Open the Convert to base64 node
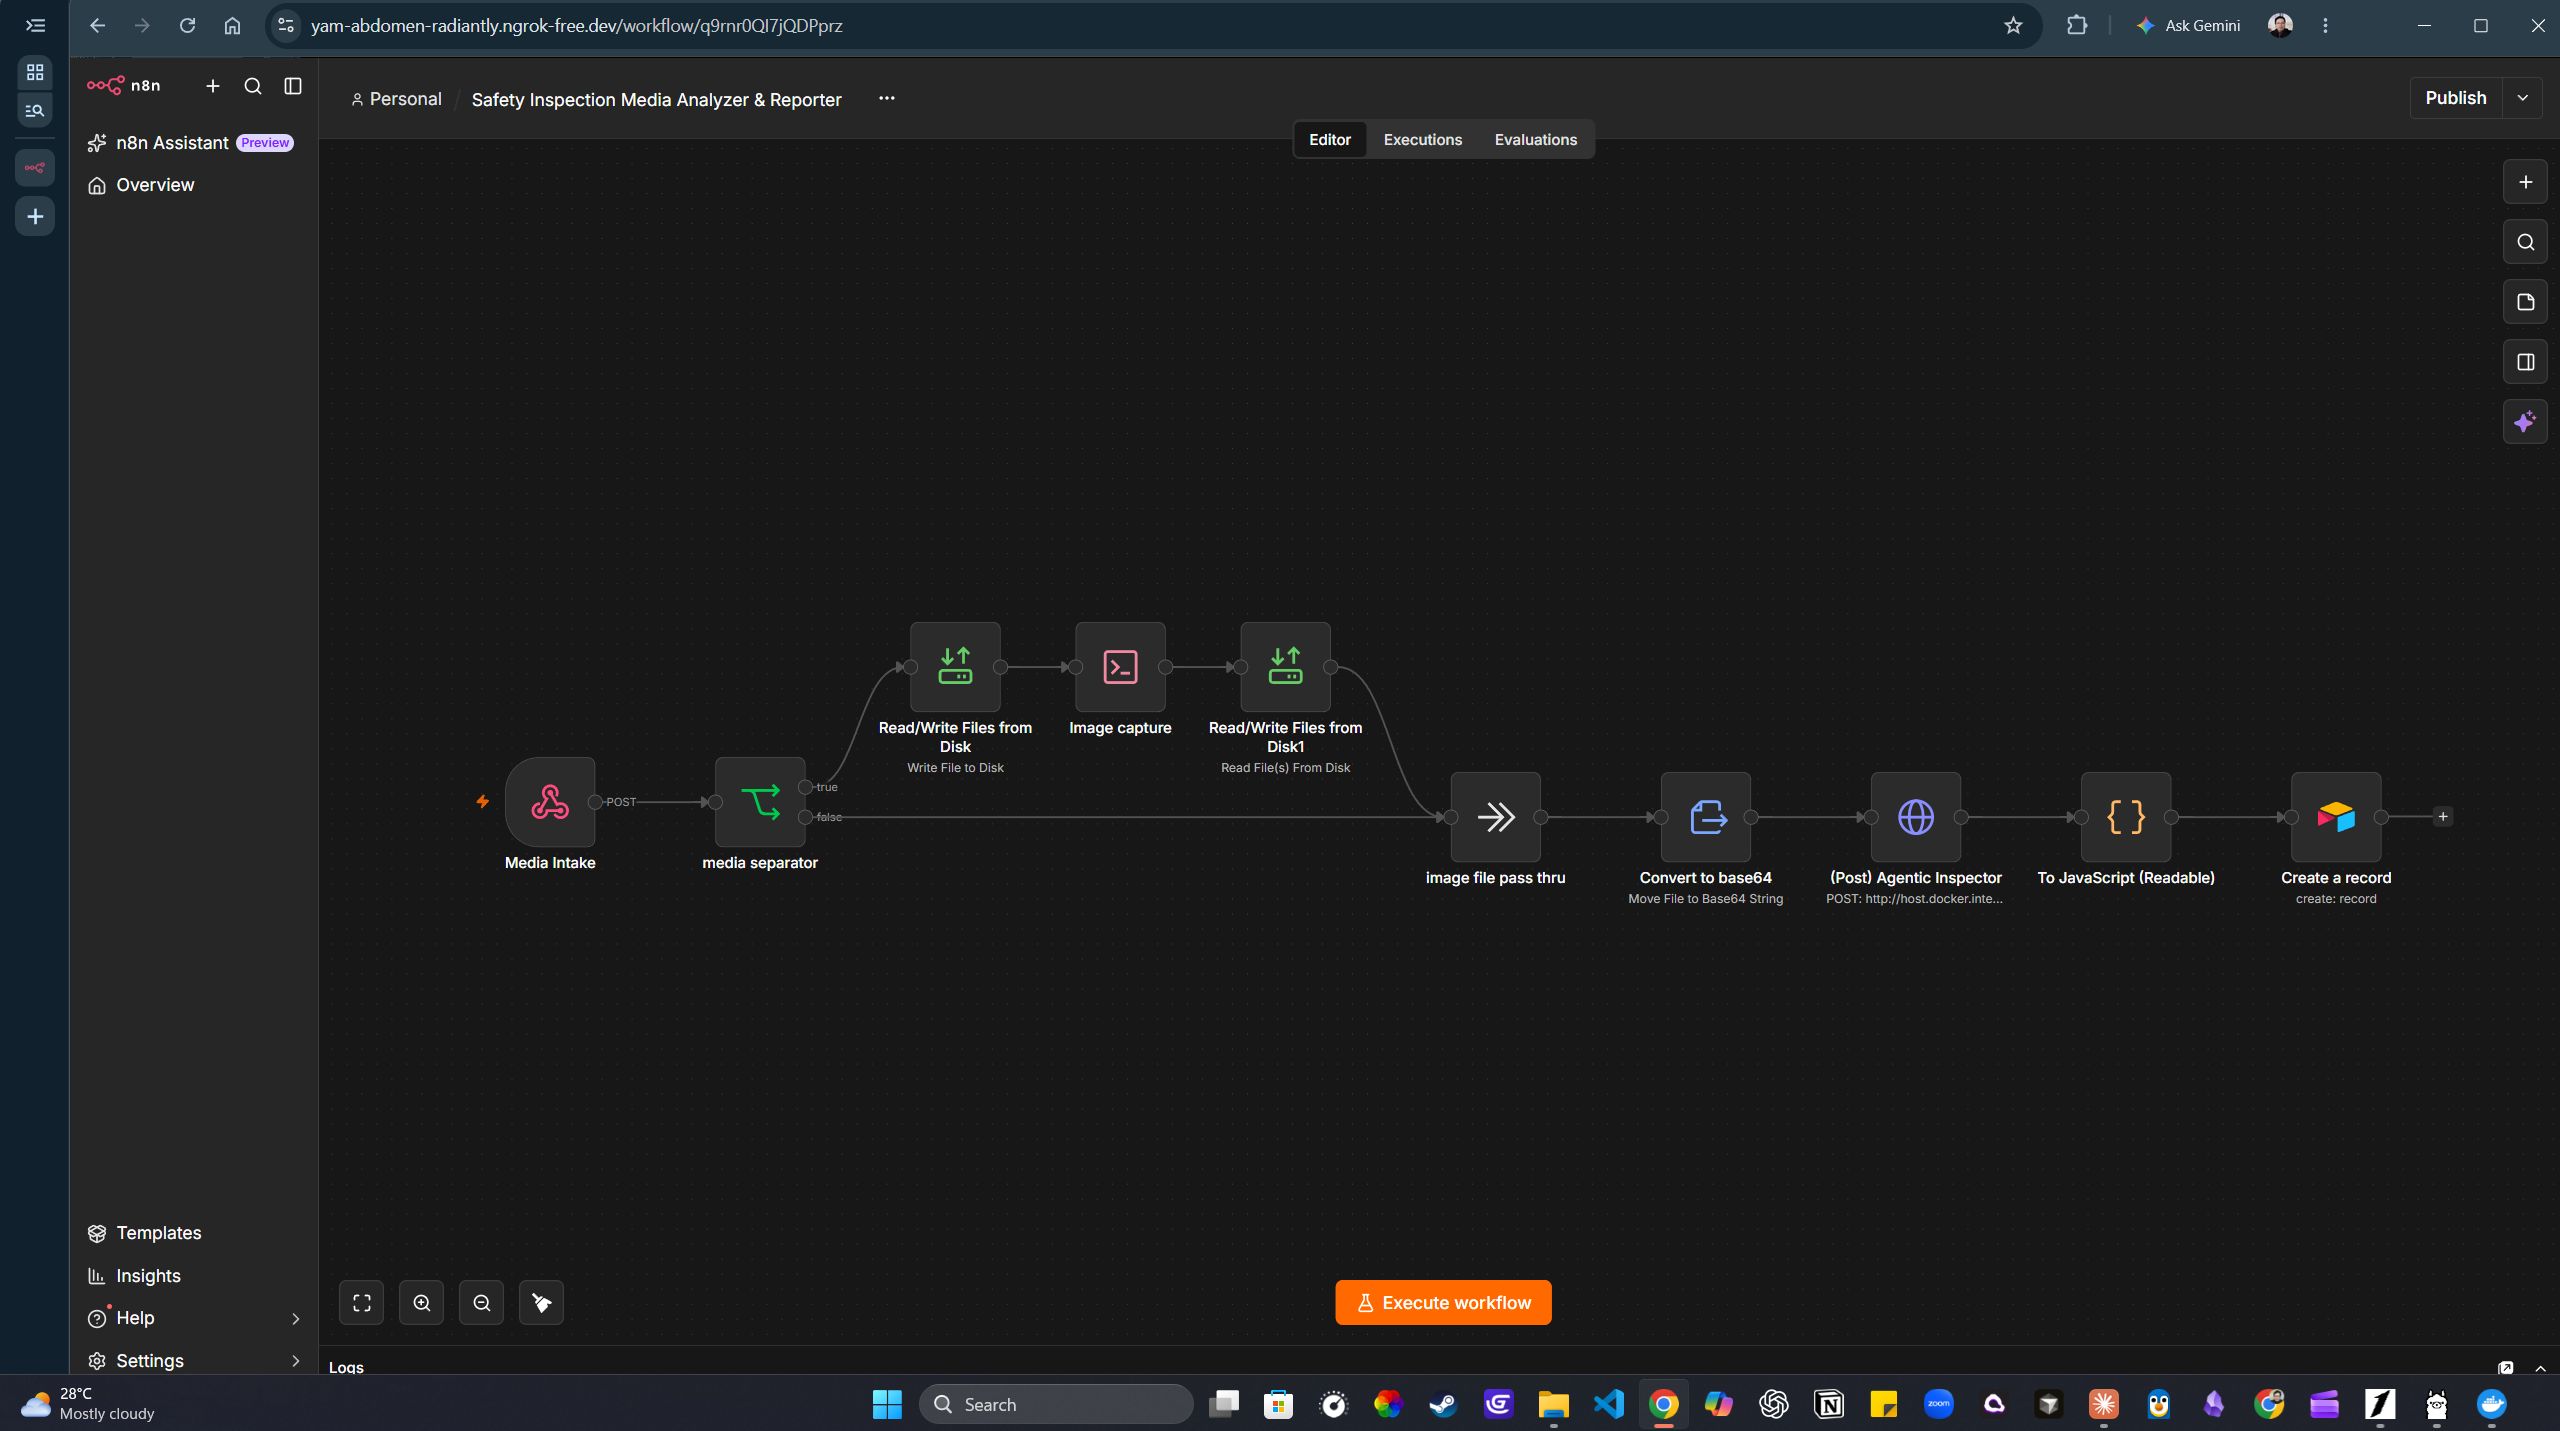Screen dimensions: 2560x1431 1706,817
